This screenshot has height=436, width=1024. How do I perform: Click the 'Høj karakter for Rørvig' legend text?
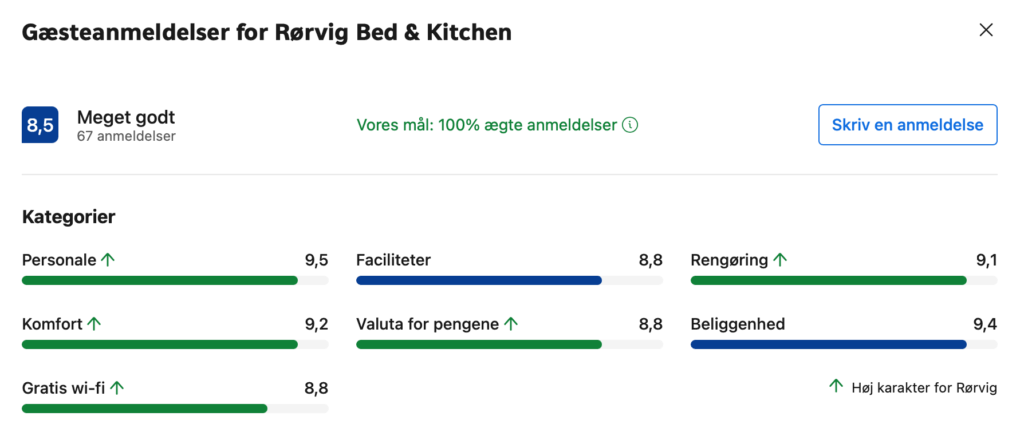tap(925, 388)
